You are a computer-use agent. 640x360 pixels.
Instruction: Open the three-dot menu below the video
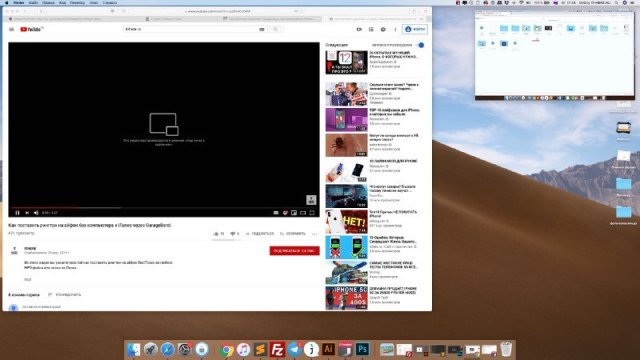[314, 234]
